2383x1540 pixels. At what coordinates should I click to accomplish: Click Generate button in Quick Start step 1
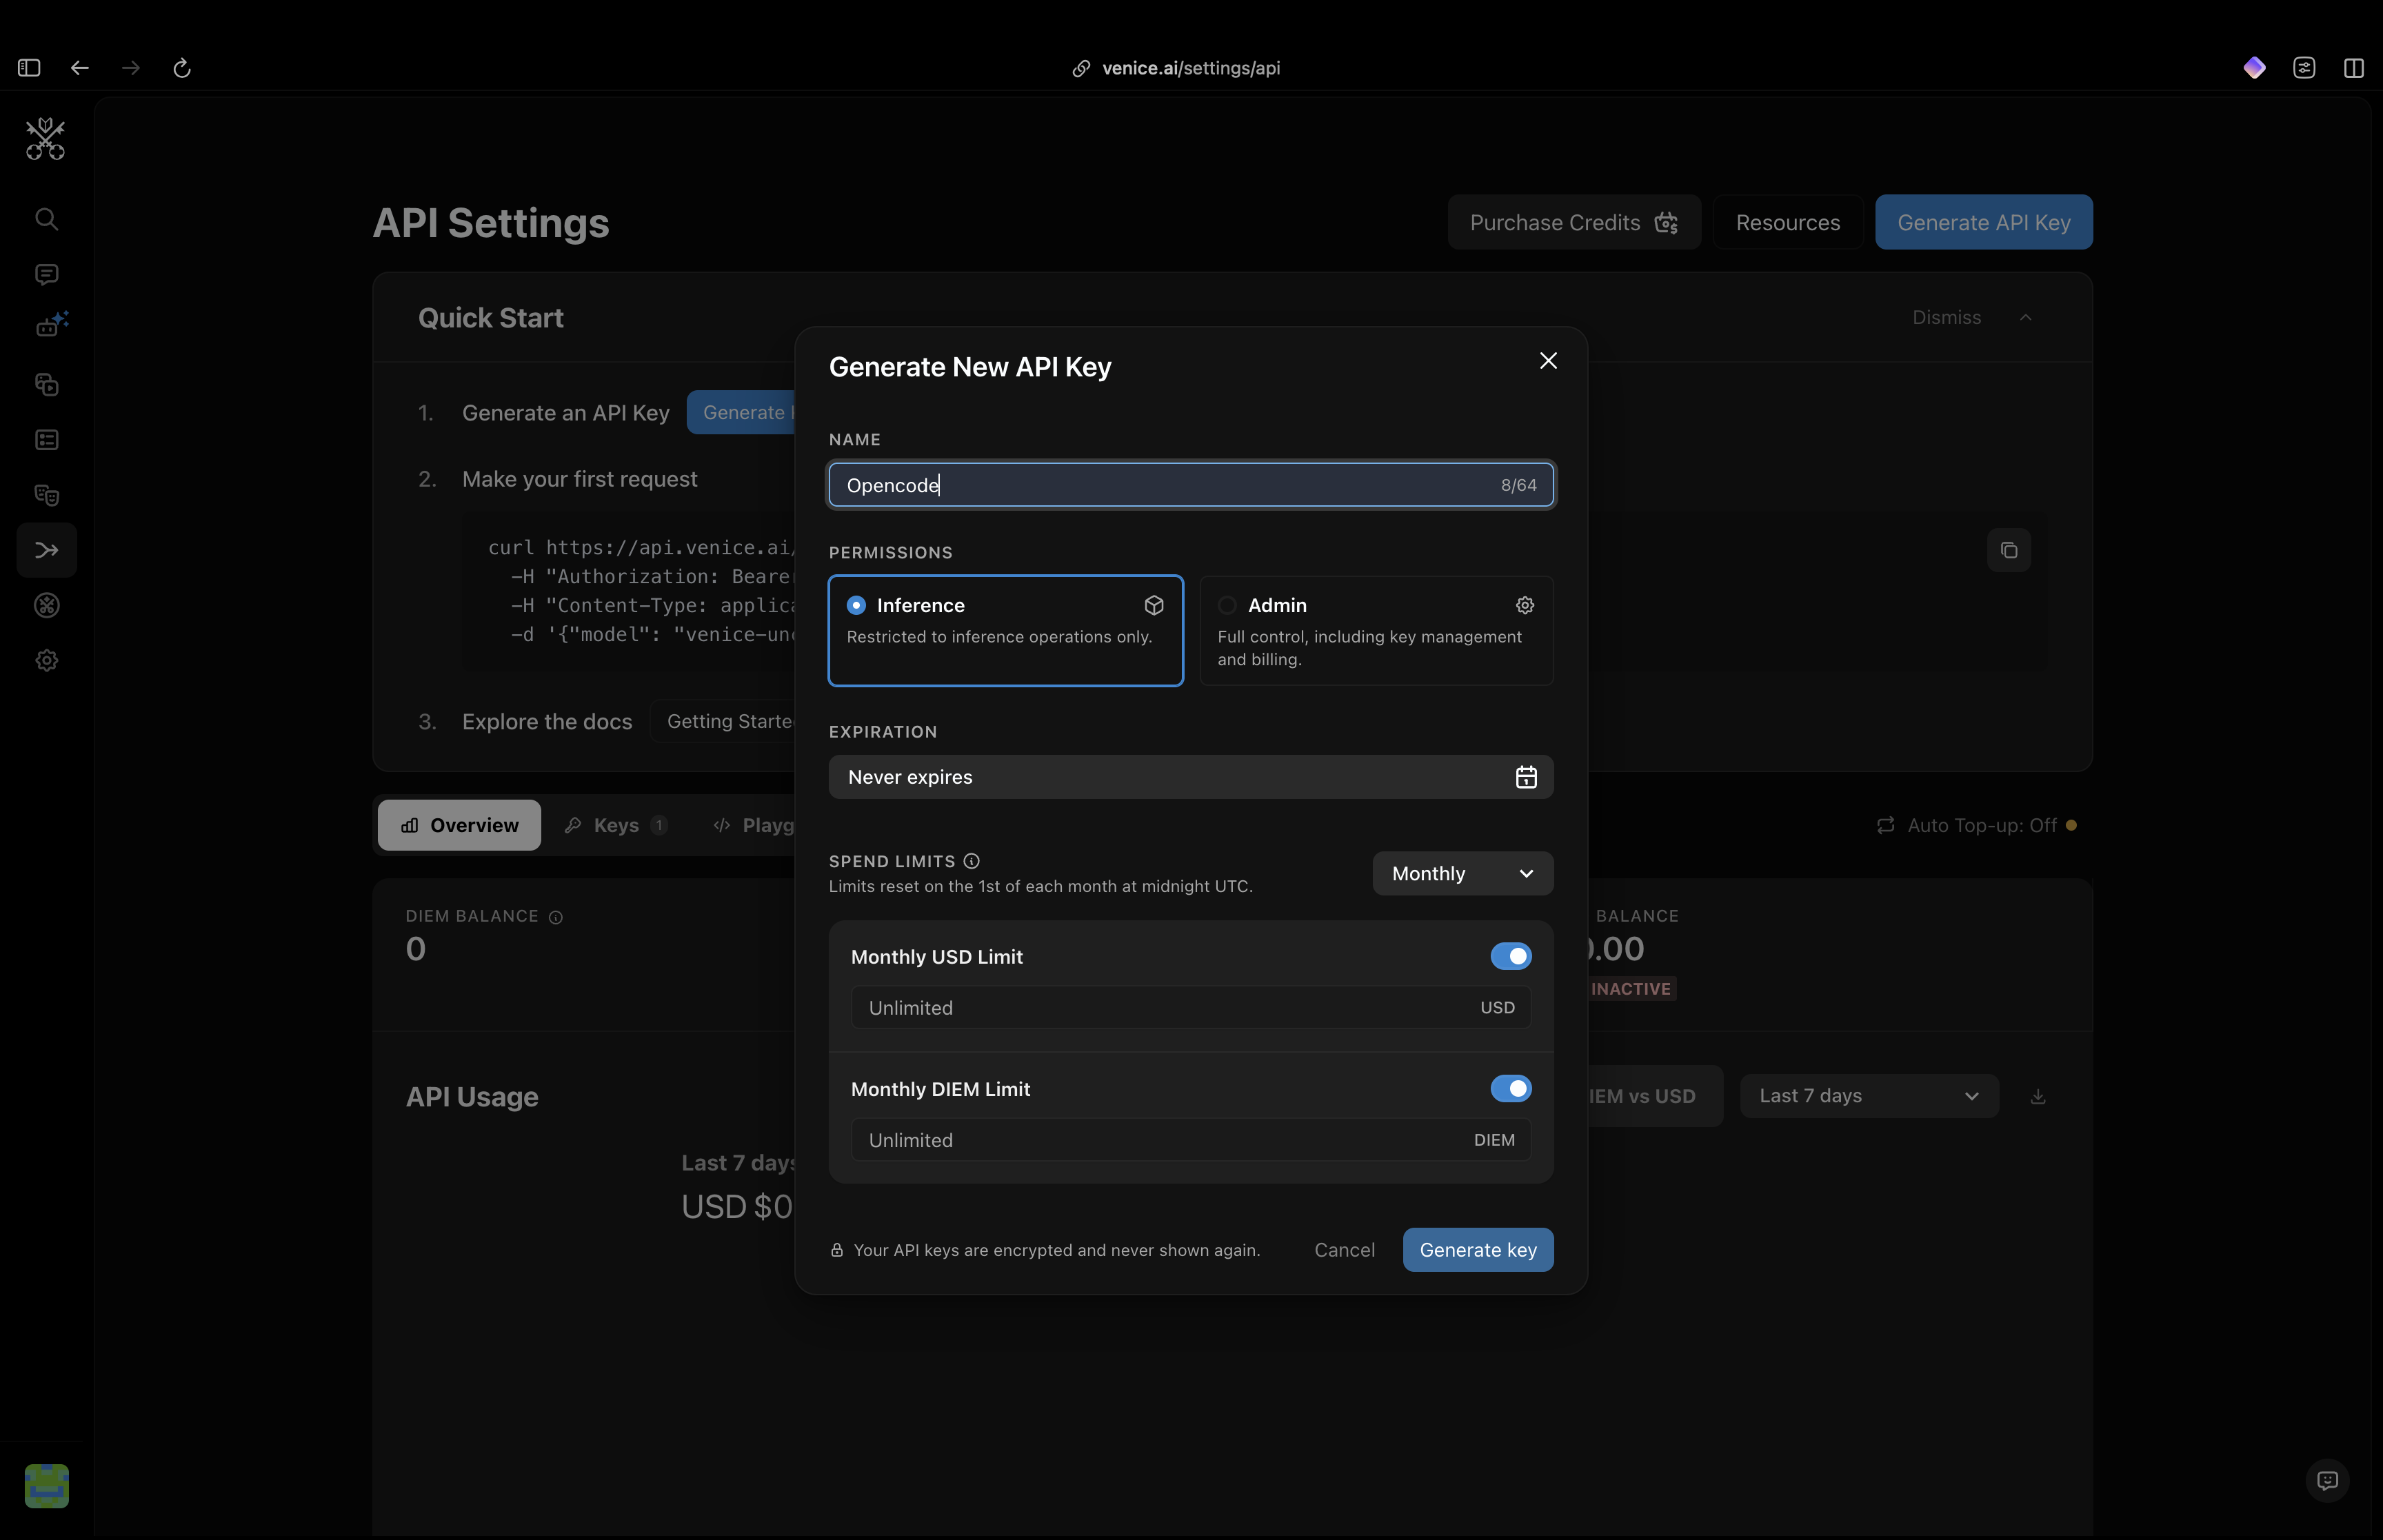click(x=742, y=412)
